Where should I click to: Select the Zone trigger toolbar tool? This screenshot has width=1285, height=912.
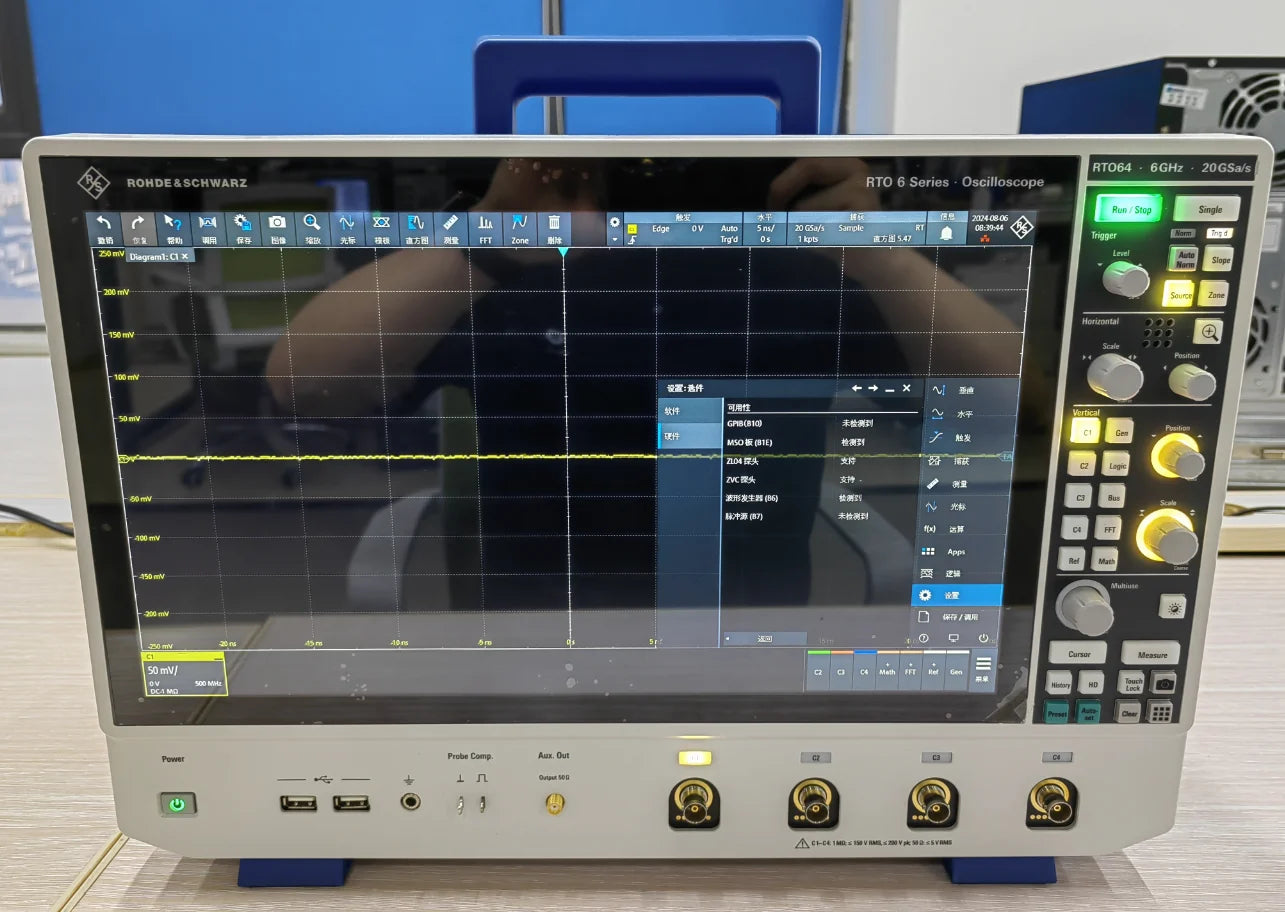[520, 229]
